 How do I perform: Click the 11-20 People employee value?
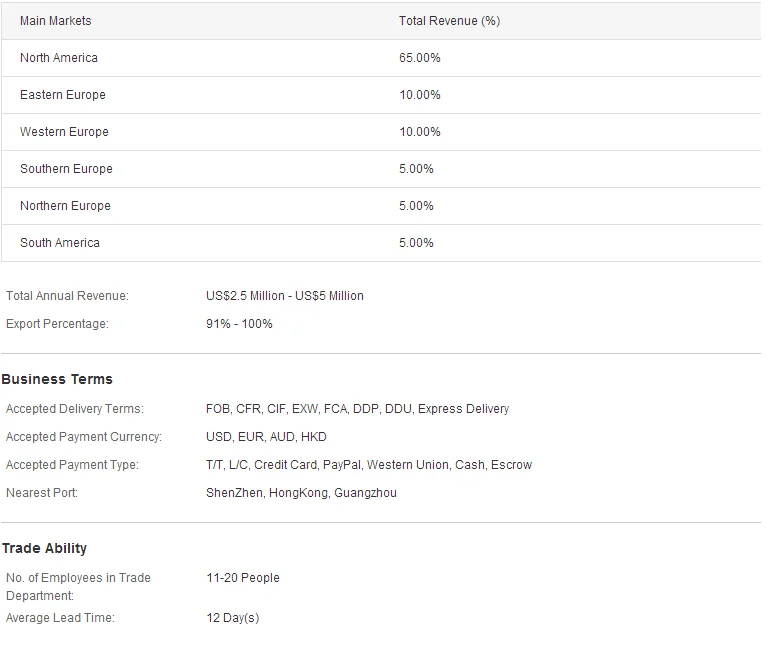pyautogui.click(x=243, y=578)
